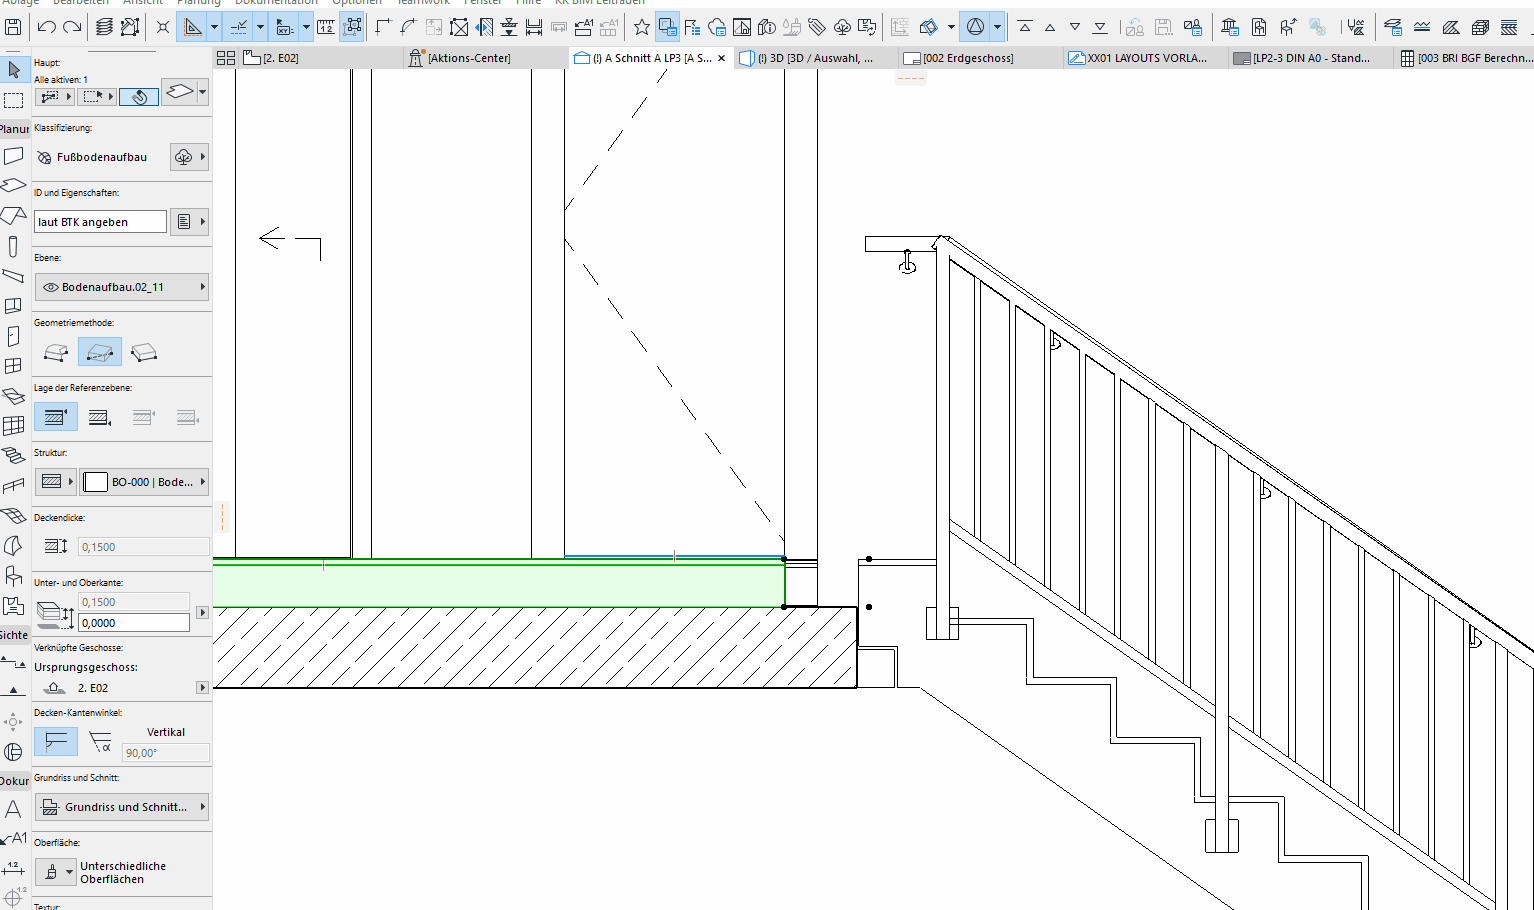This screenshot has height=910, width=1534.
Task: Expand coordinates XY options arrow
Action: click(307, 27)
